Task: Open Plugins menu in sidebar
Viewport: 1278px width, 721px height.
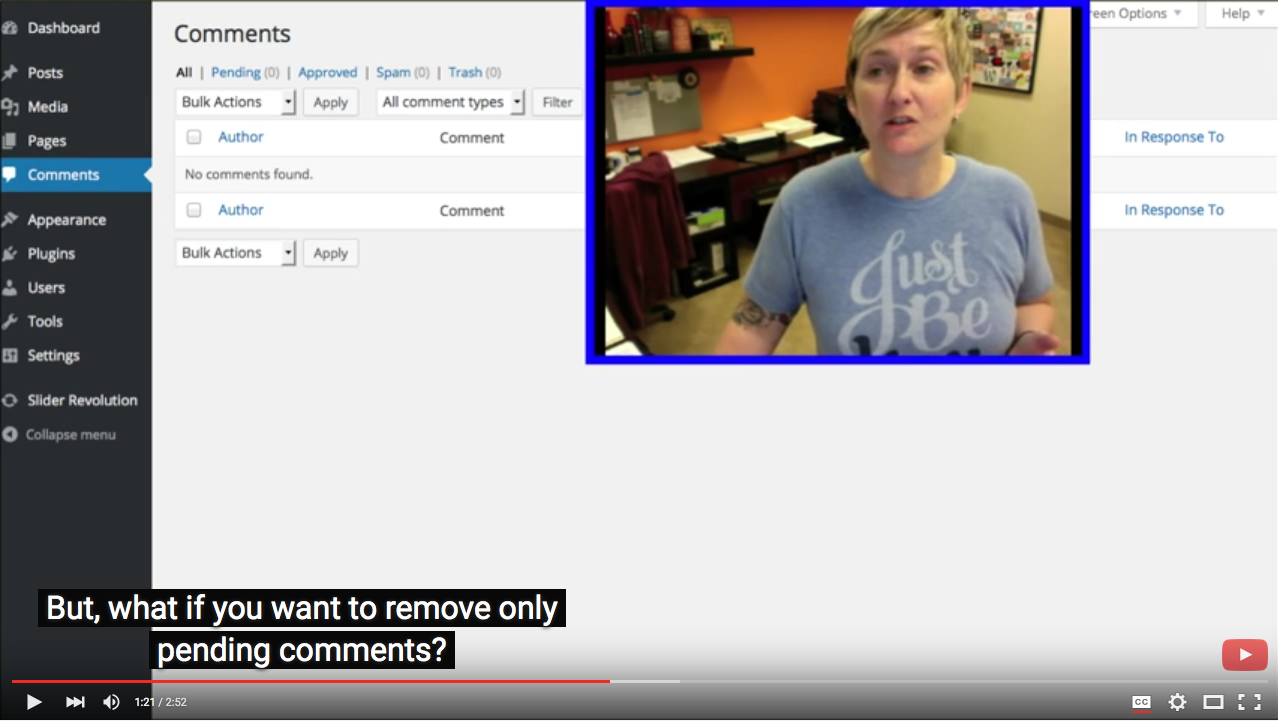Action: [51, 254]
